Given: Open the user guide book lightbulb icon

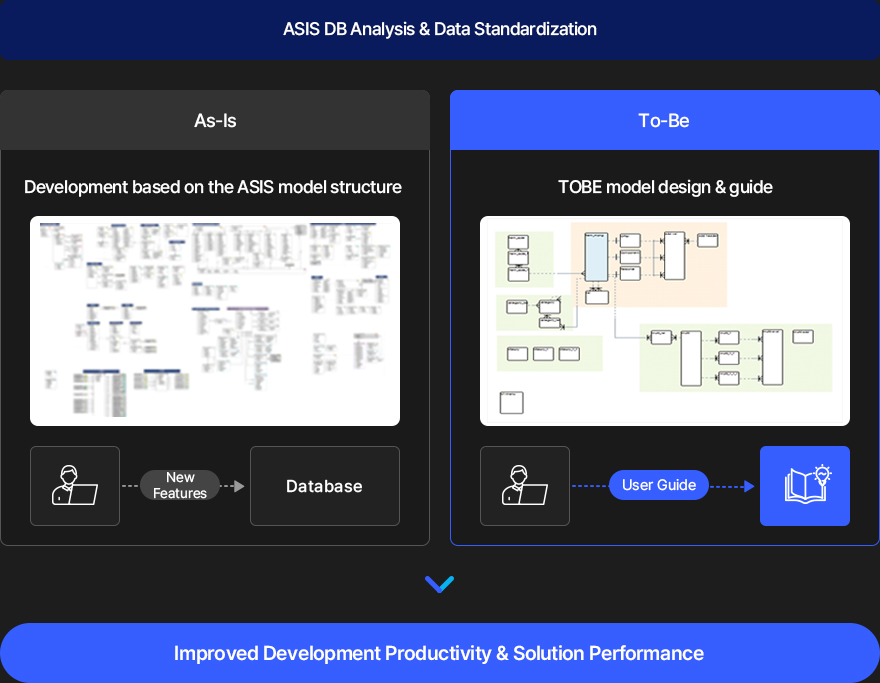Looking at the screenshot, I should 805,485.
